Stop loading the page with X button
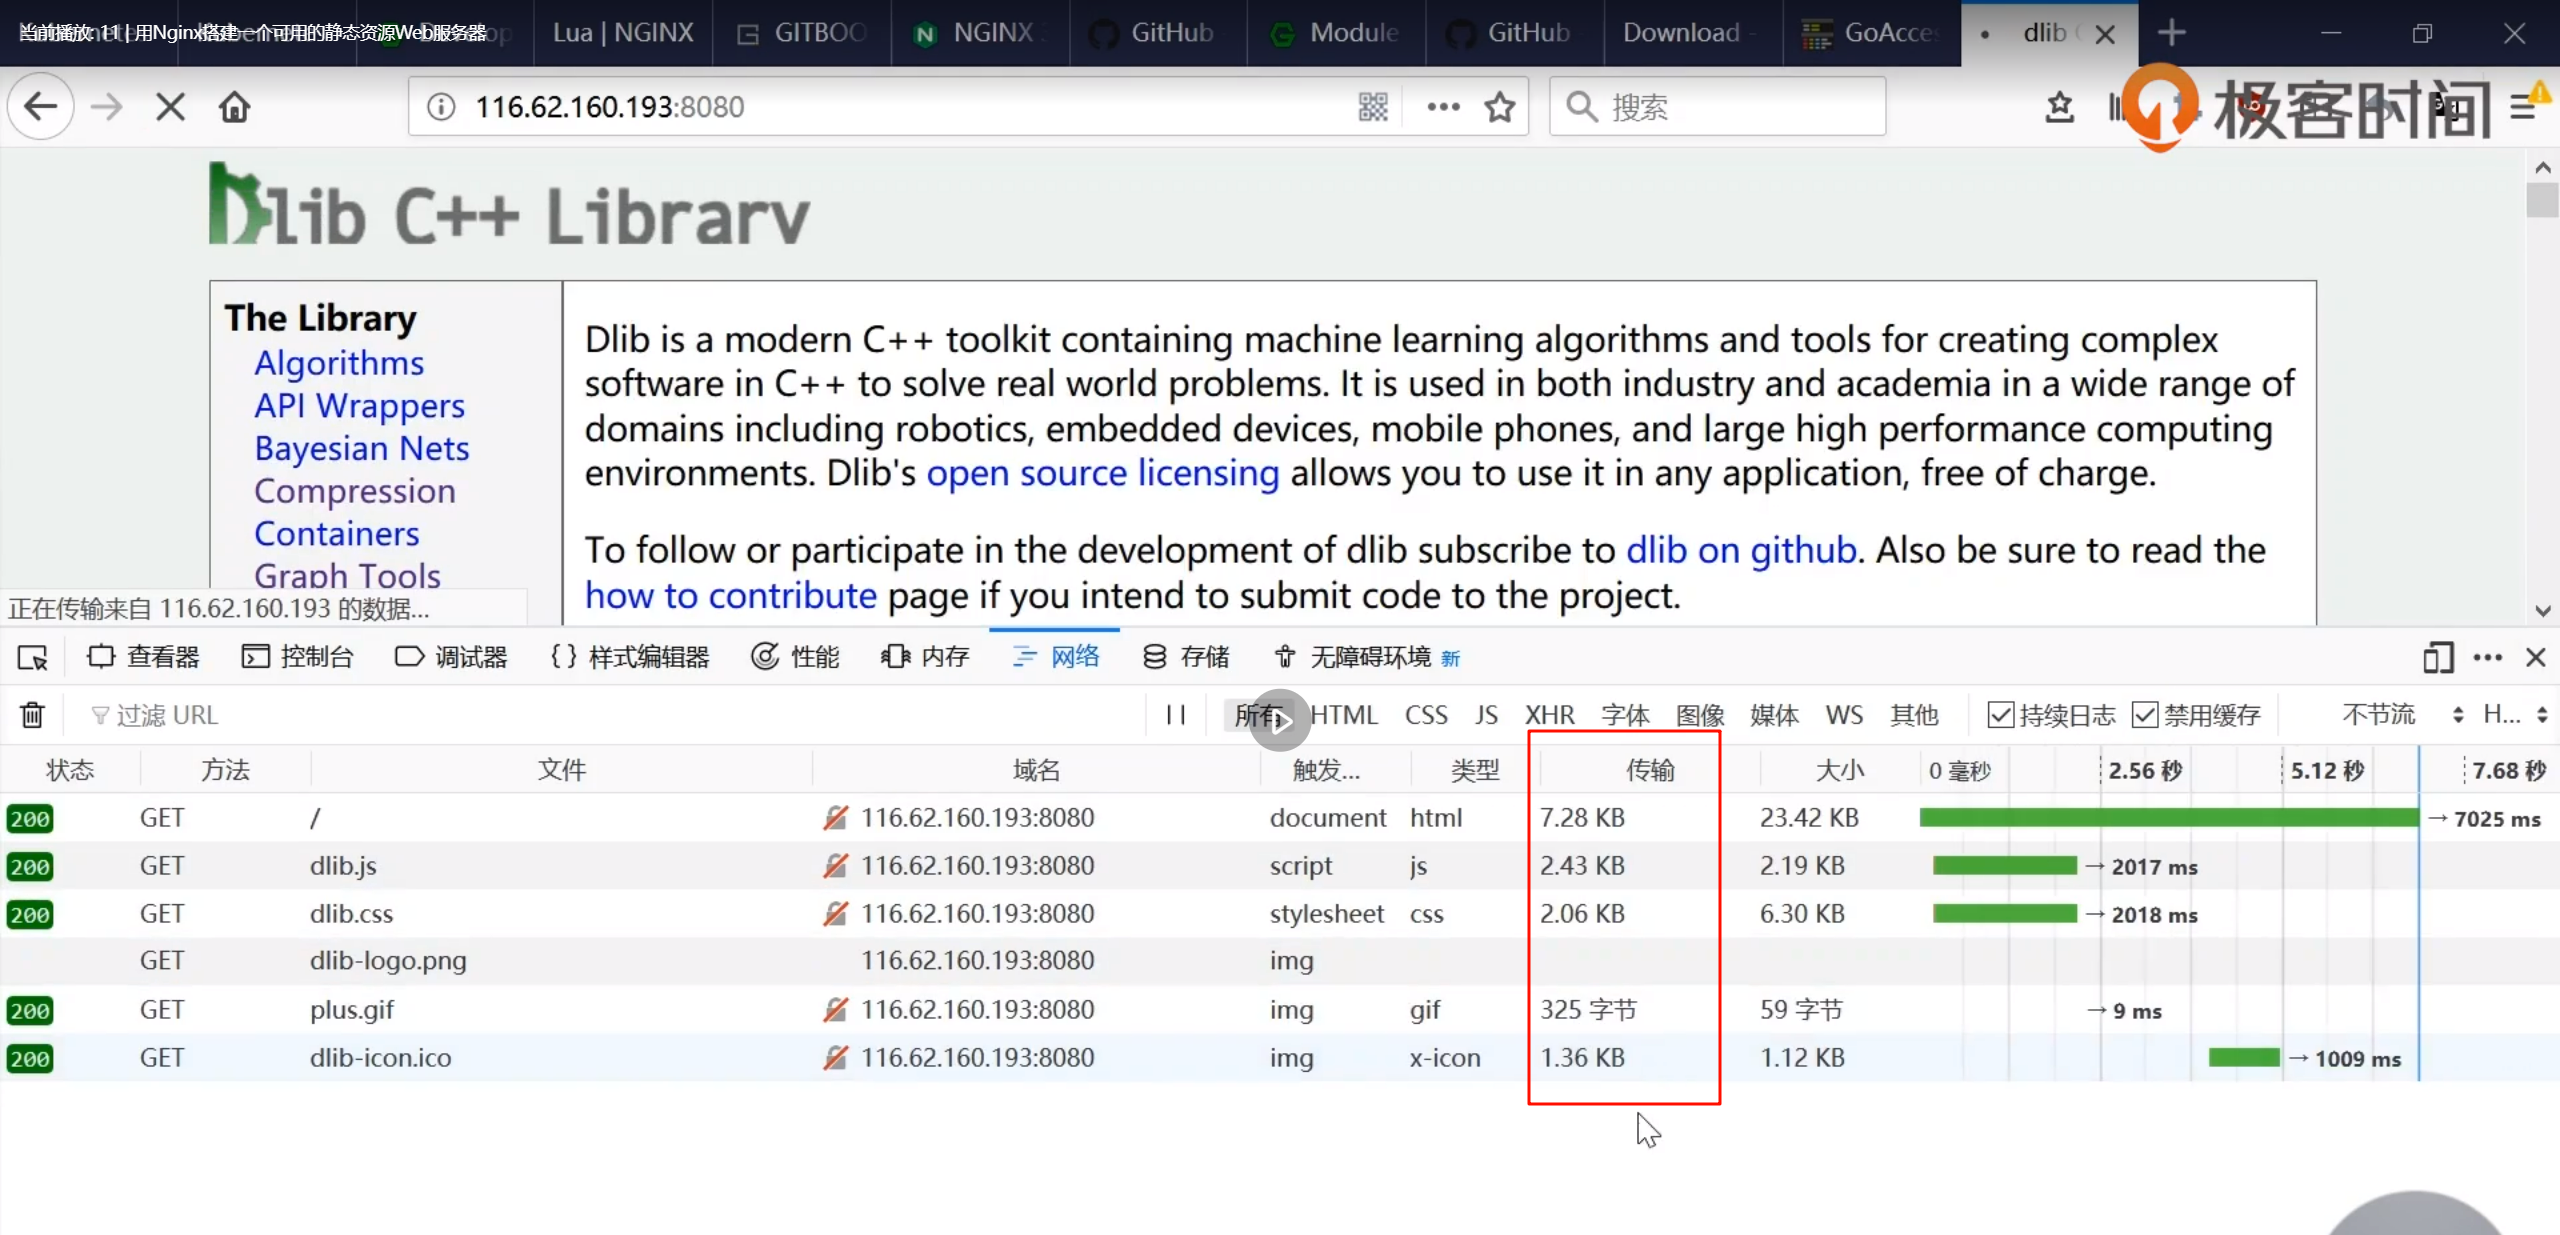 tap(170, 106)
